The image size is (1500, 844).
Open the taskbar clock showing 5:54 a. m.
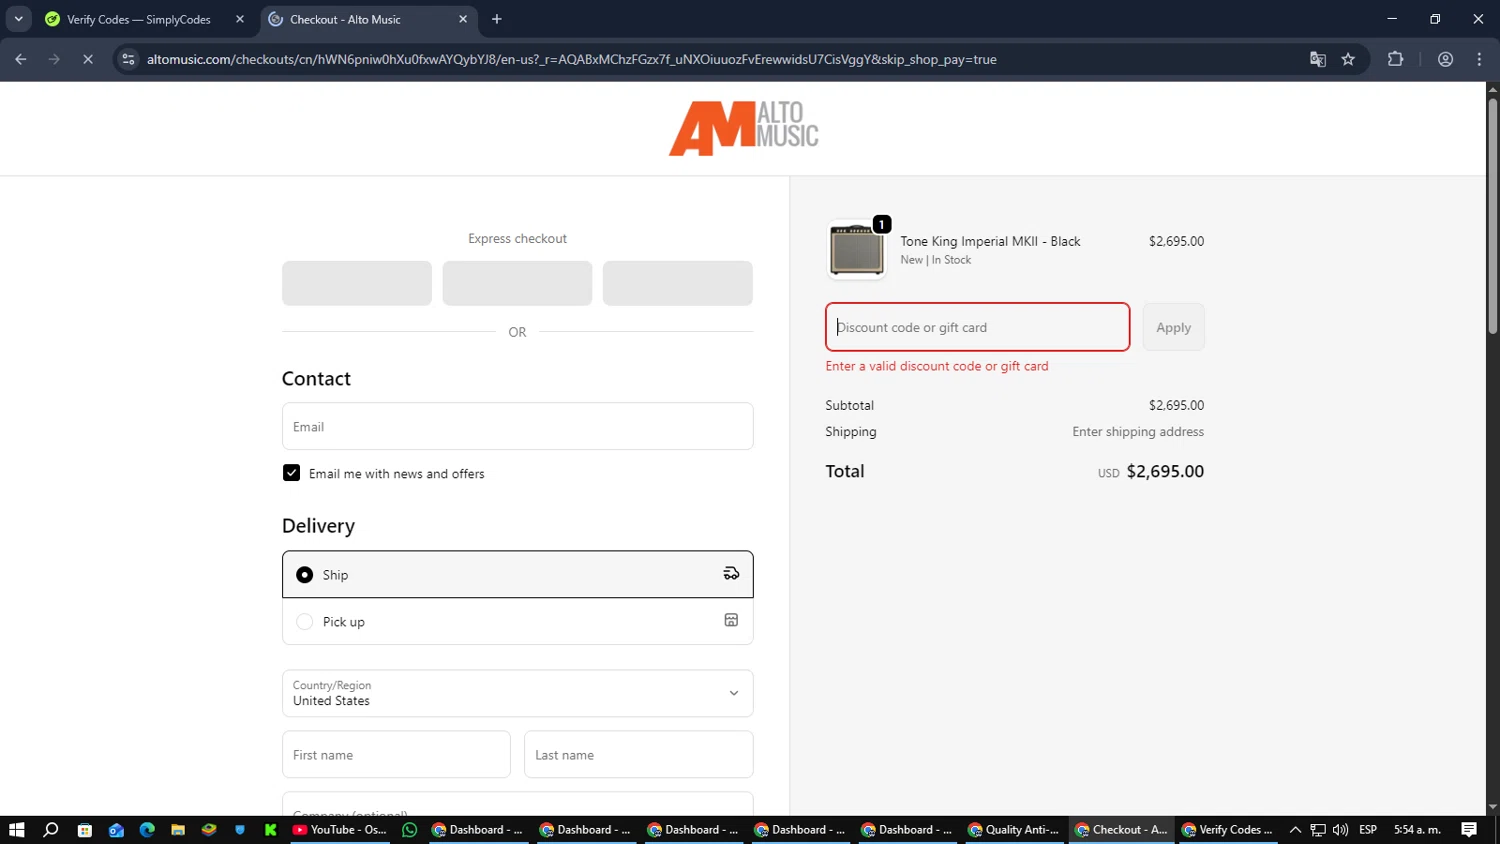click(1417, 830)
